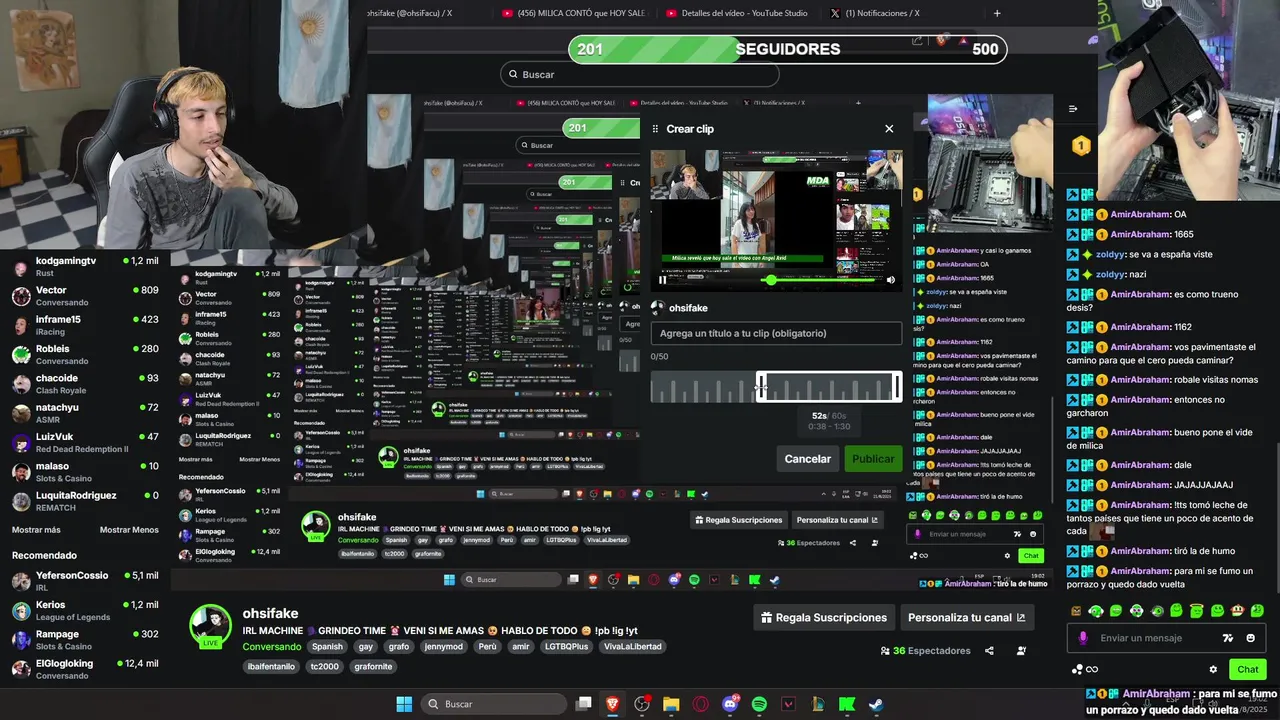1280x720 pixels.
Task: Open the Vector channel in sidebar
Action: [x=84, y=296]
